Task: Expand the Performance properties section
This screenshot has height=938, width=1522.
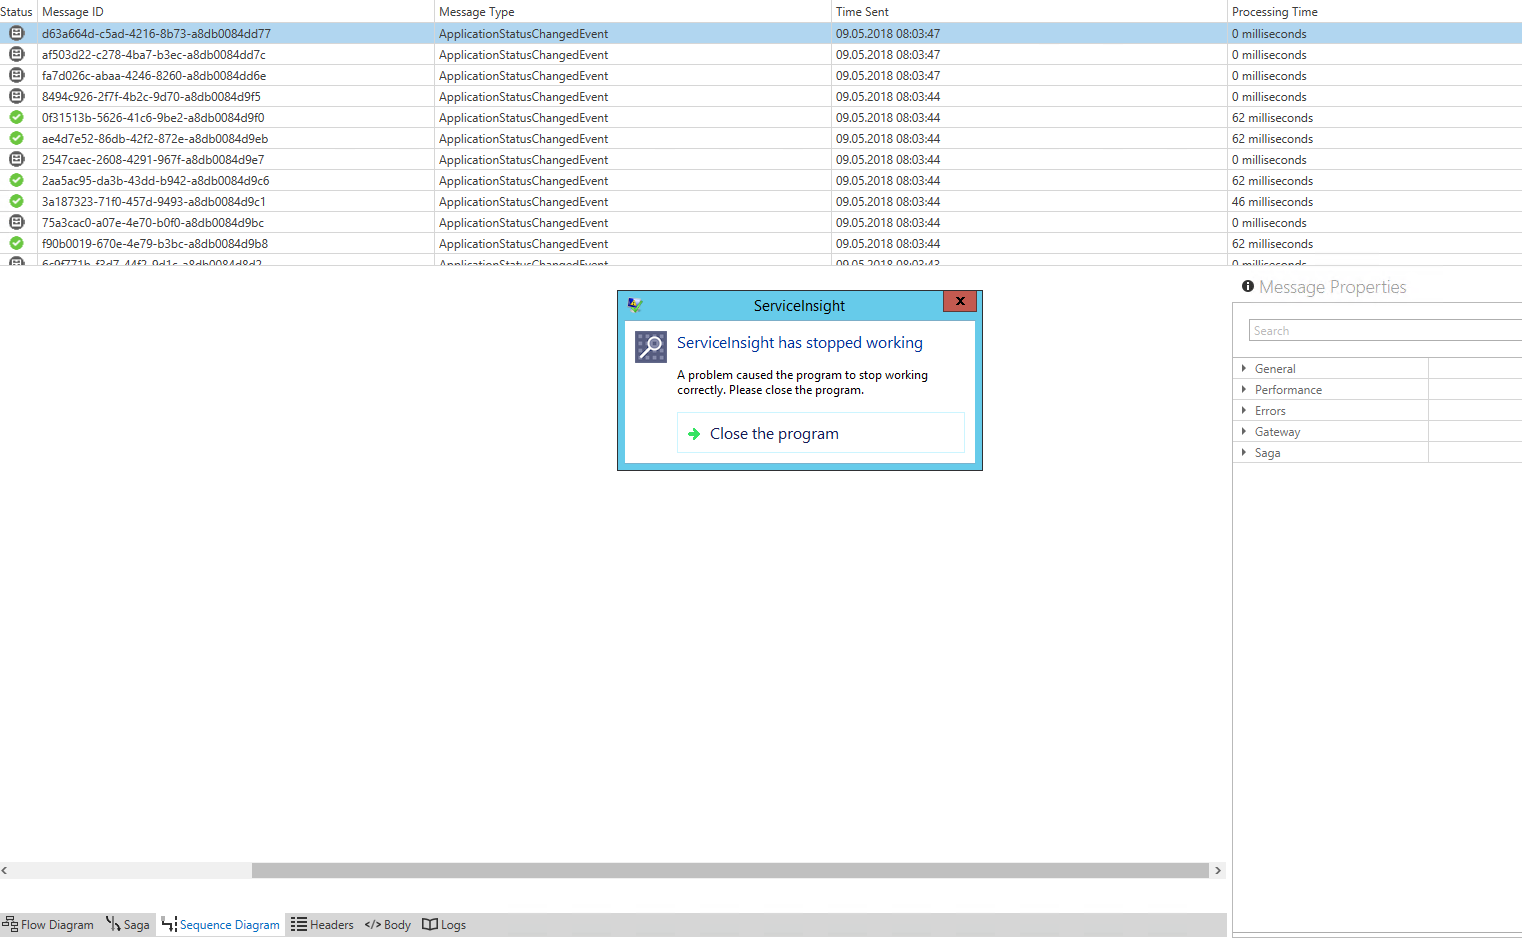Action: 1244,389
